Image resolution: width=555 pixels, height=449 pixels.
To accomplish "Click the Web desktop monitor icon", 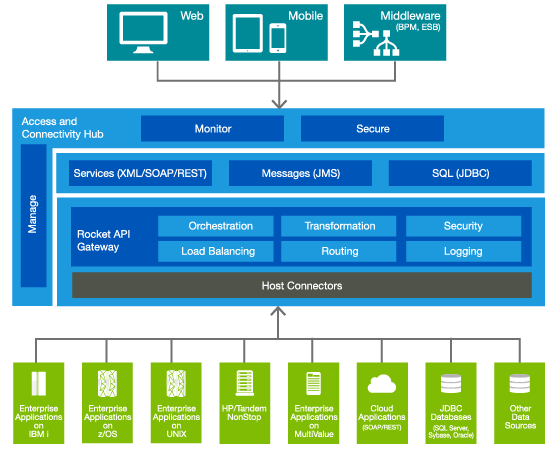I will coord(143,33).
